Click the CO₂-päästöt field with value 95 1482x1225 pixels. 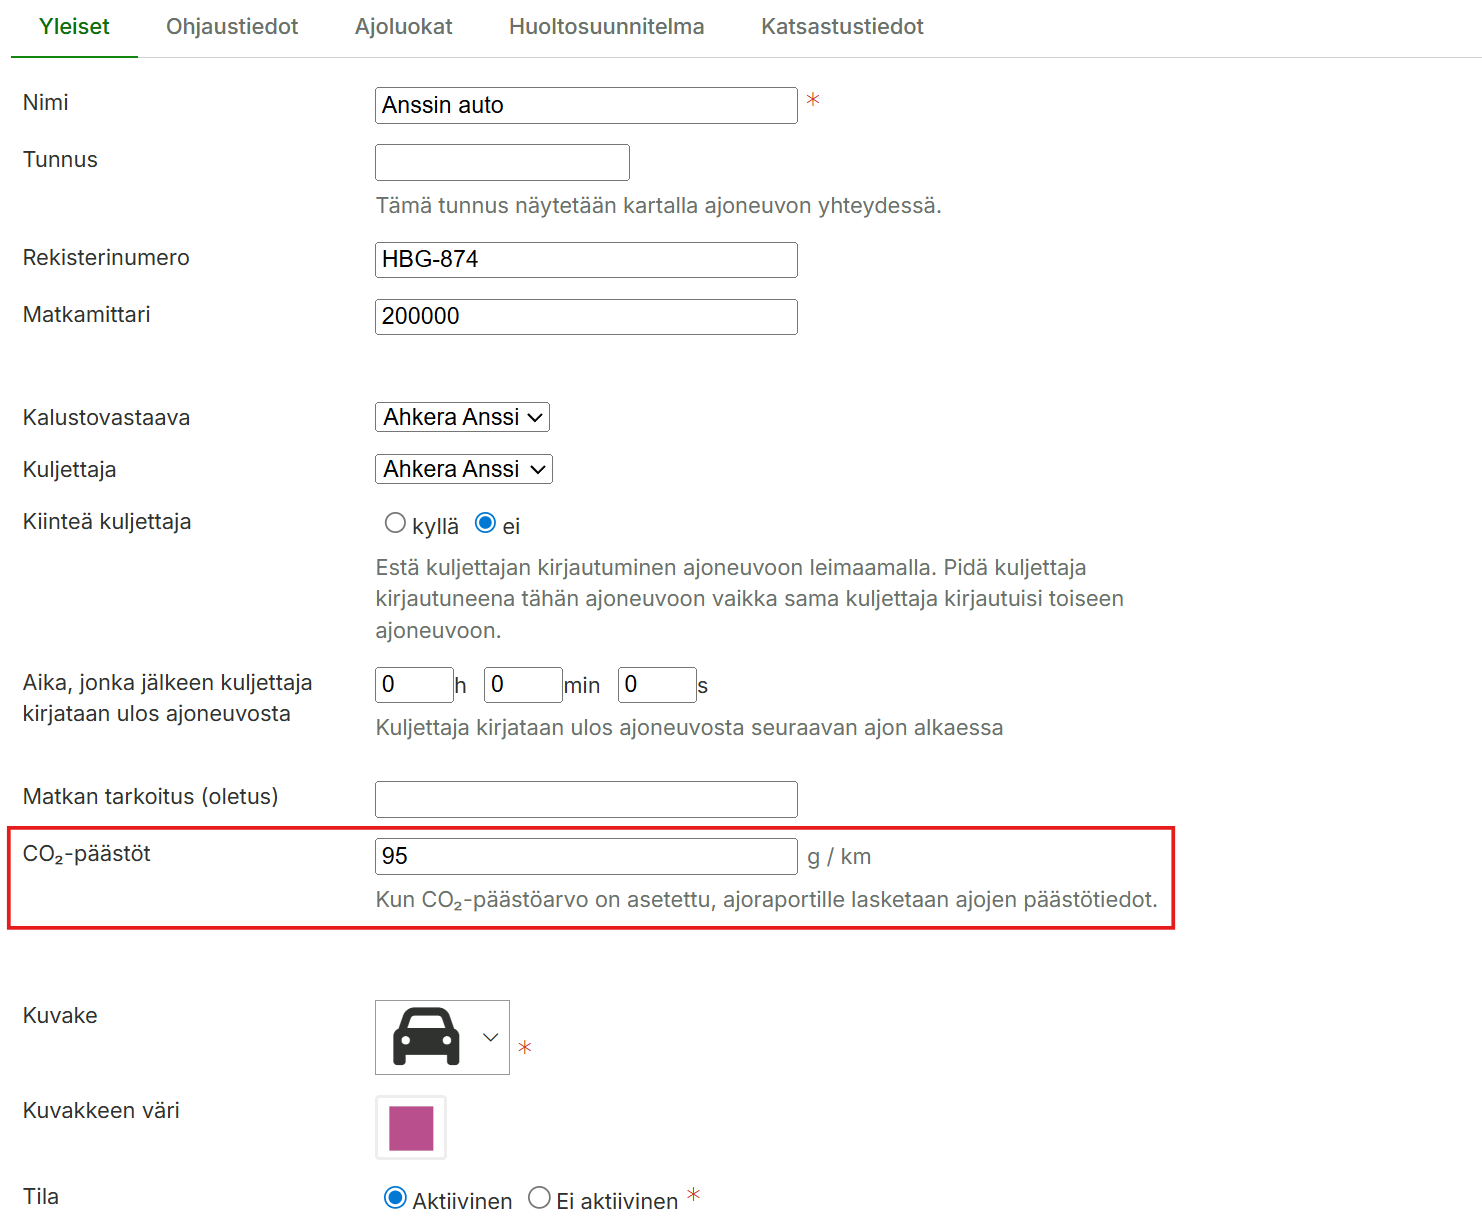[x=585, y=857]
